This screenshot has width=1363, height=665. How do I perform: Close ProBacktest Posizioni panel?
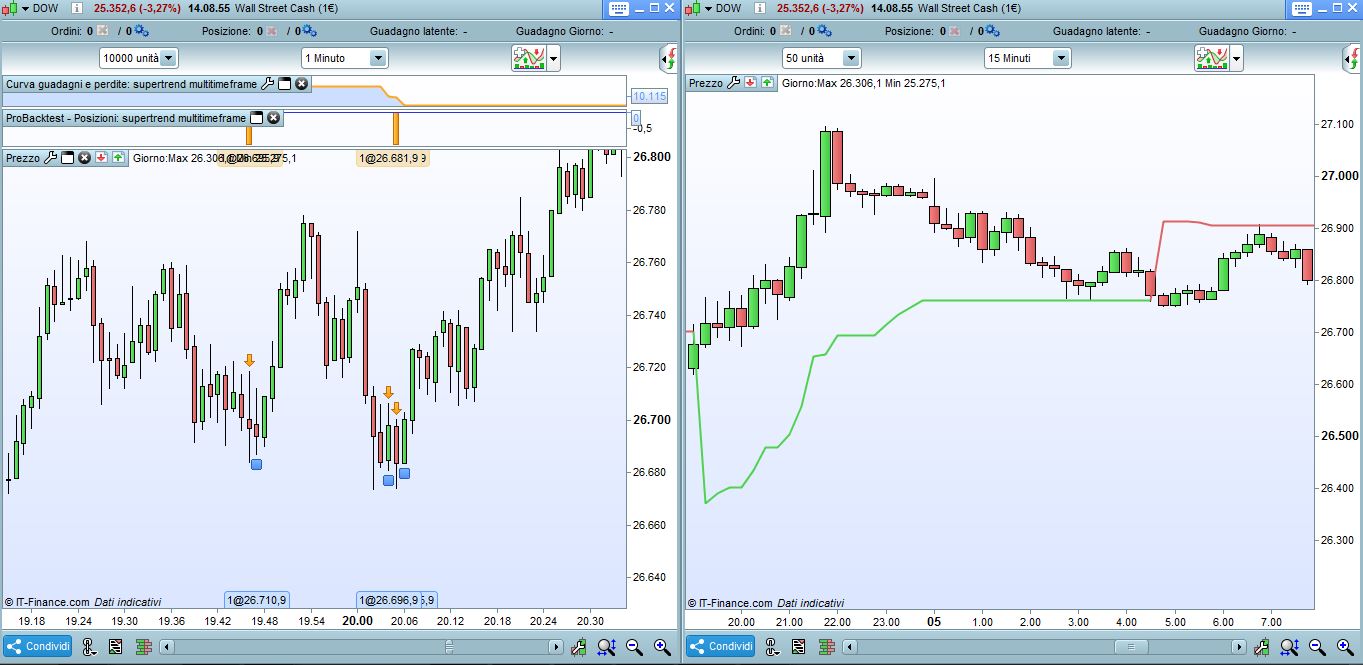[x=273, y=118]
